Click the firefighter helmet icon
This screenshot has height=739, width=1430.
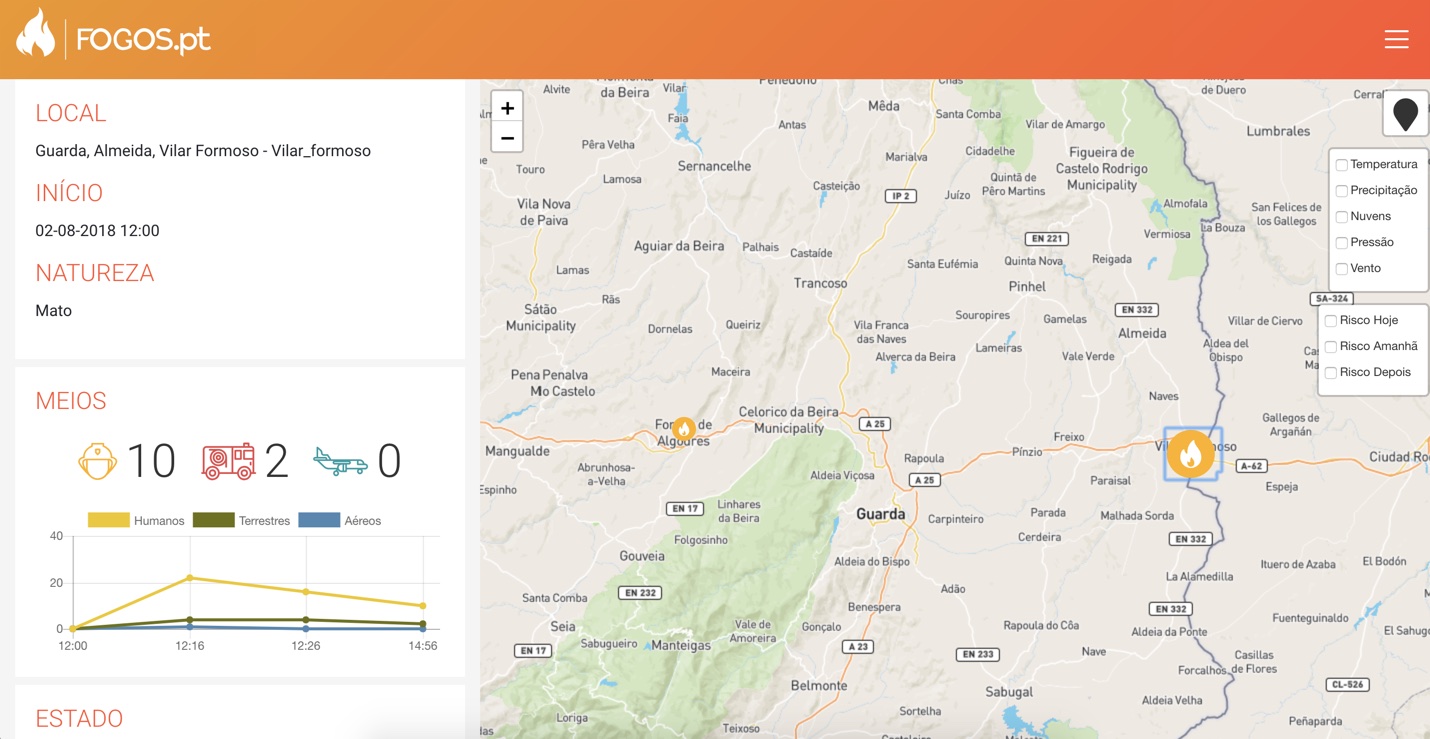98,461
